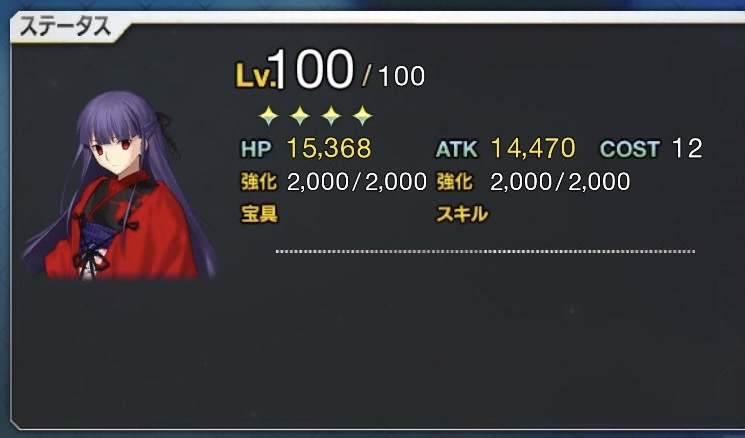Click the 強化 label under ATK
Viewport: 745px width, 438px height.
[x=455, y=181]
